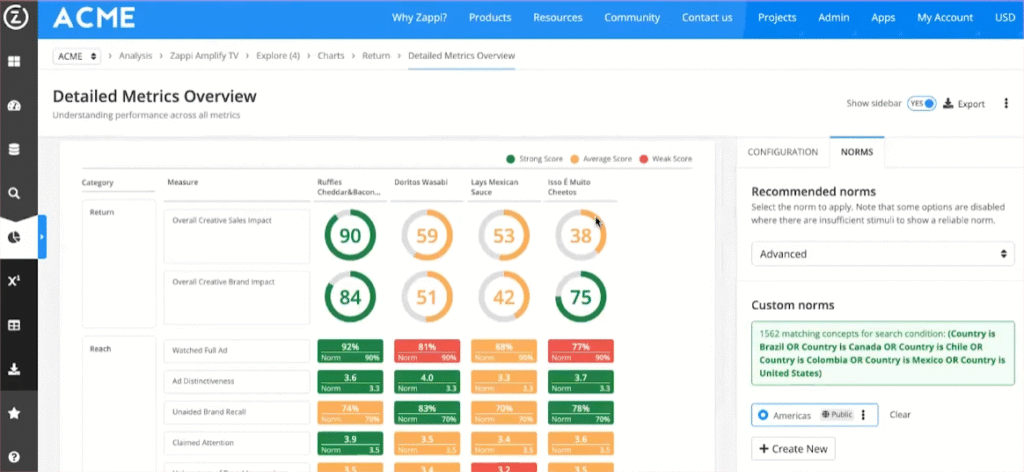
Task: Toggle the Show sidebar switch
Action: (x=921, y=103)
